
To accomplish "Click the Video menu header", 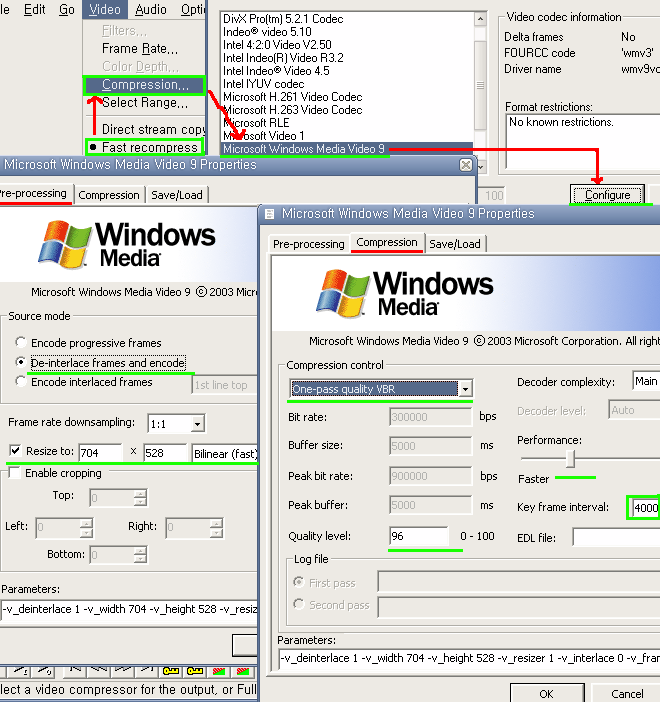I will pyautogui.click(x=105, y=9).
